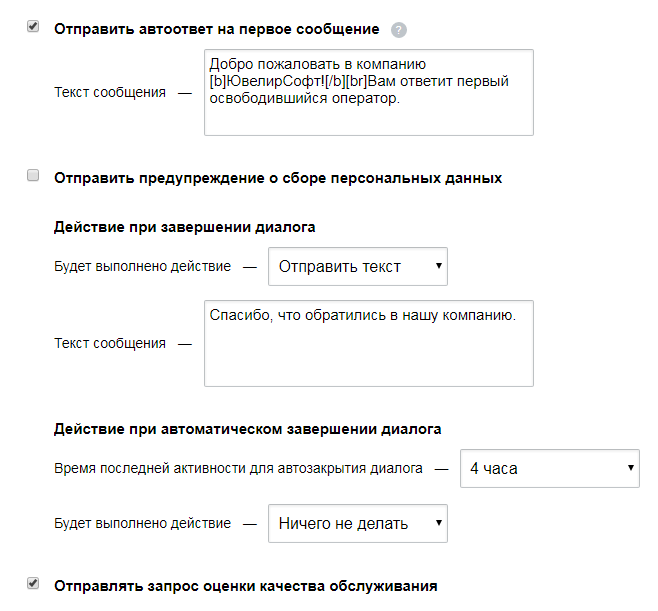Click 'Будет выполнено действие' label beside 'Отправить текст'
Screen dimensions: 658x611
tap(143, 266)
